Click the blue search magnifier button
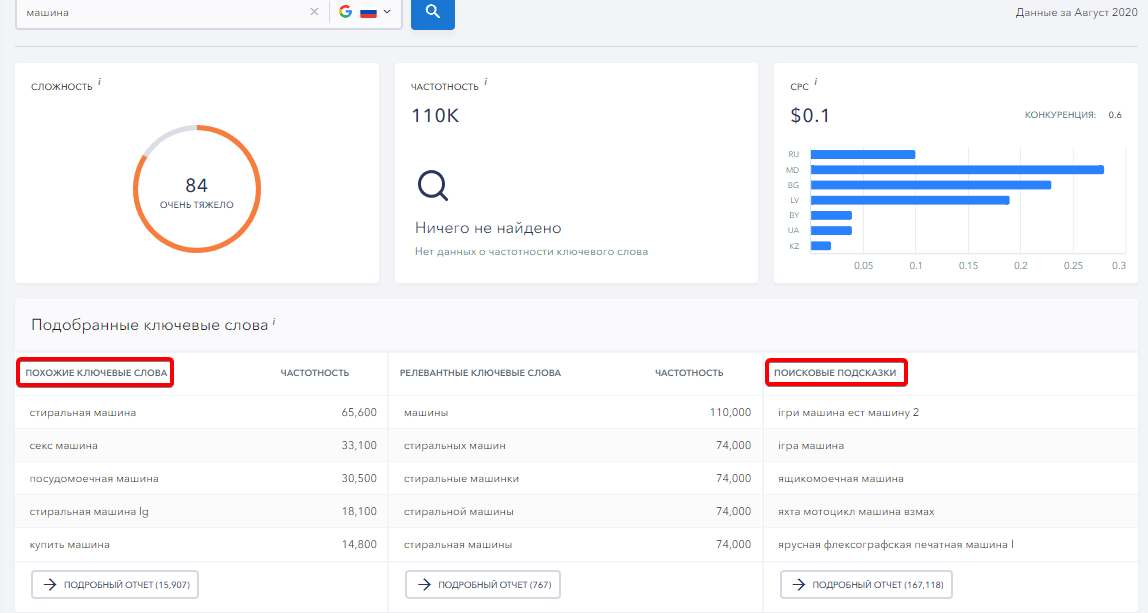 coord(433,12)
